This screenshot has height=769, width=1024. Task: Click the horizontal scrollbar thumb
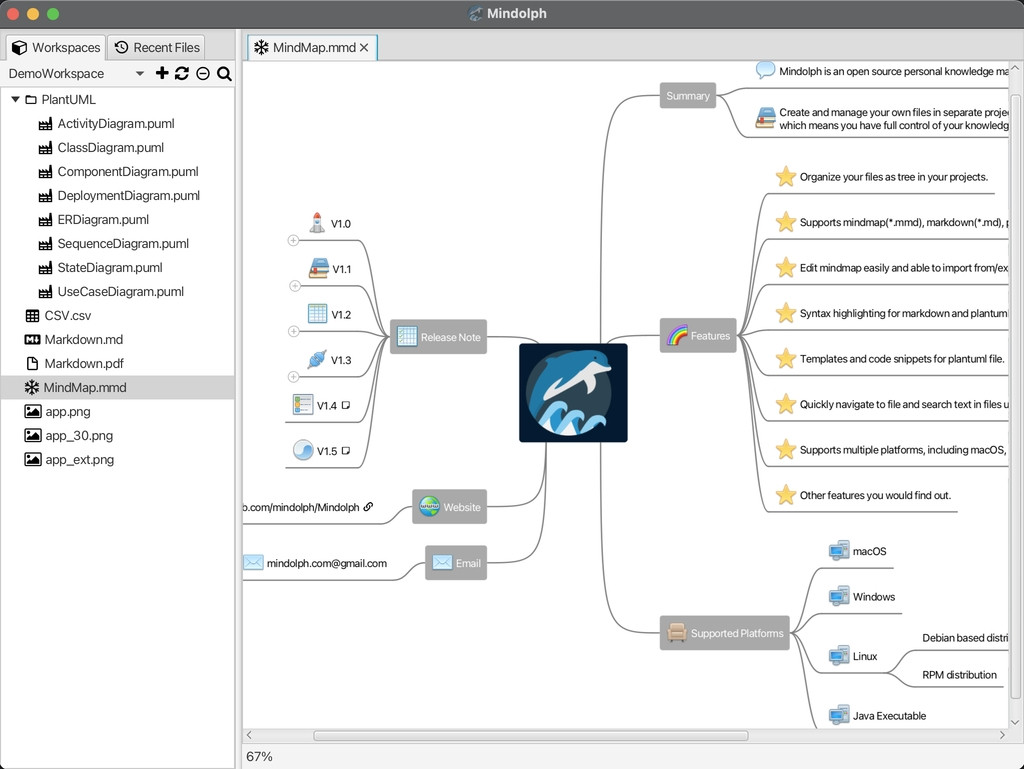pyautogui.click(x=530, y=736)
